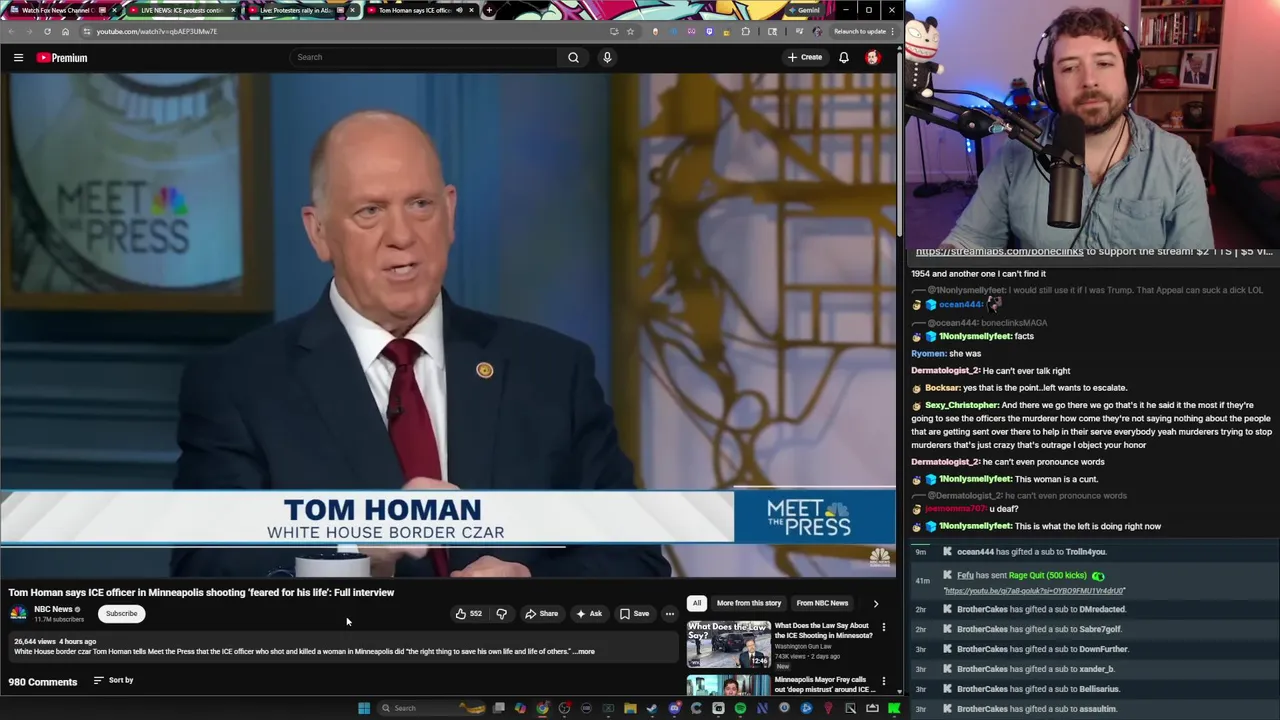The image size is (1280, 720).
Task: Reload the page with the refresh icon
Action: (47, 31)
